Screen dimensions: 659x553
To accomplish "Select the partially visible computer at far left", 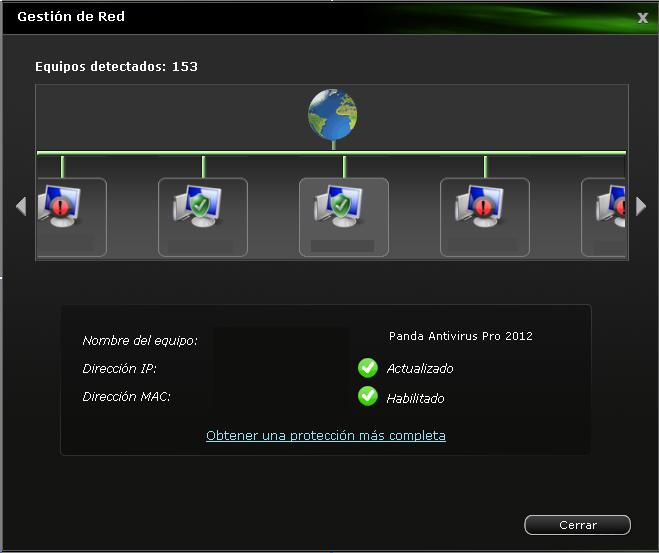I will point(71,217).
